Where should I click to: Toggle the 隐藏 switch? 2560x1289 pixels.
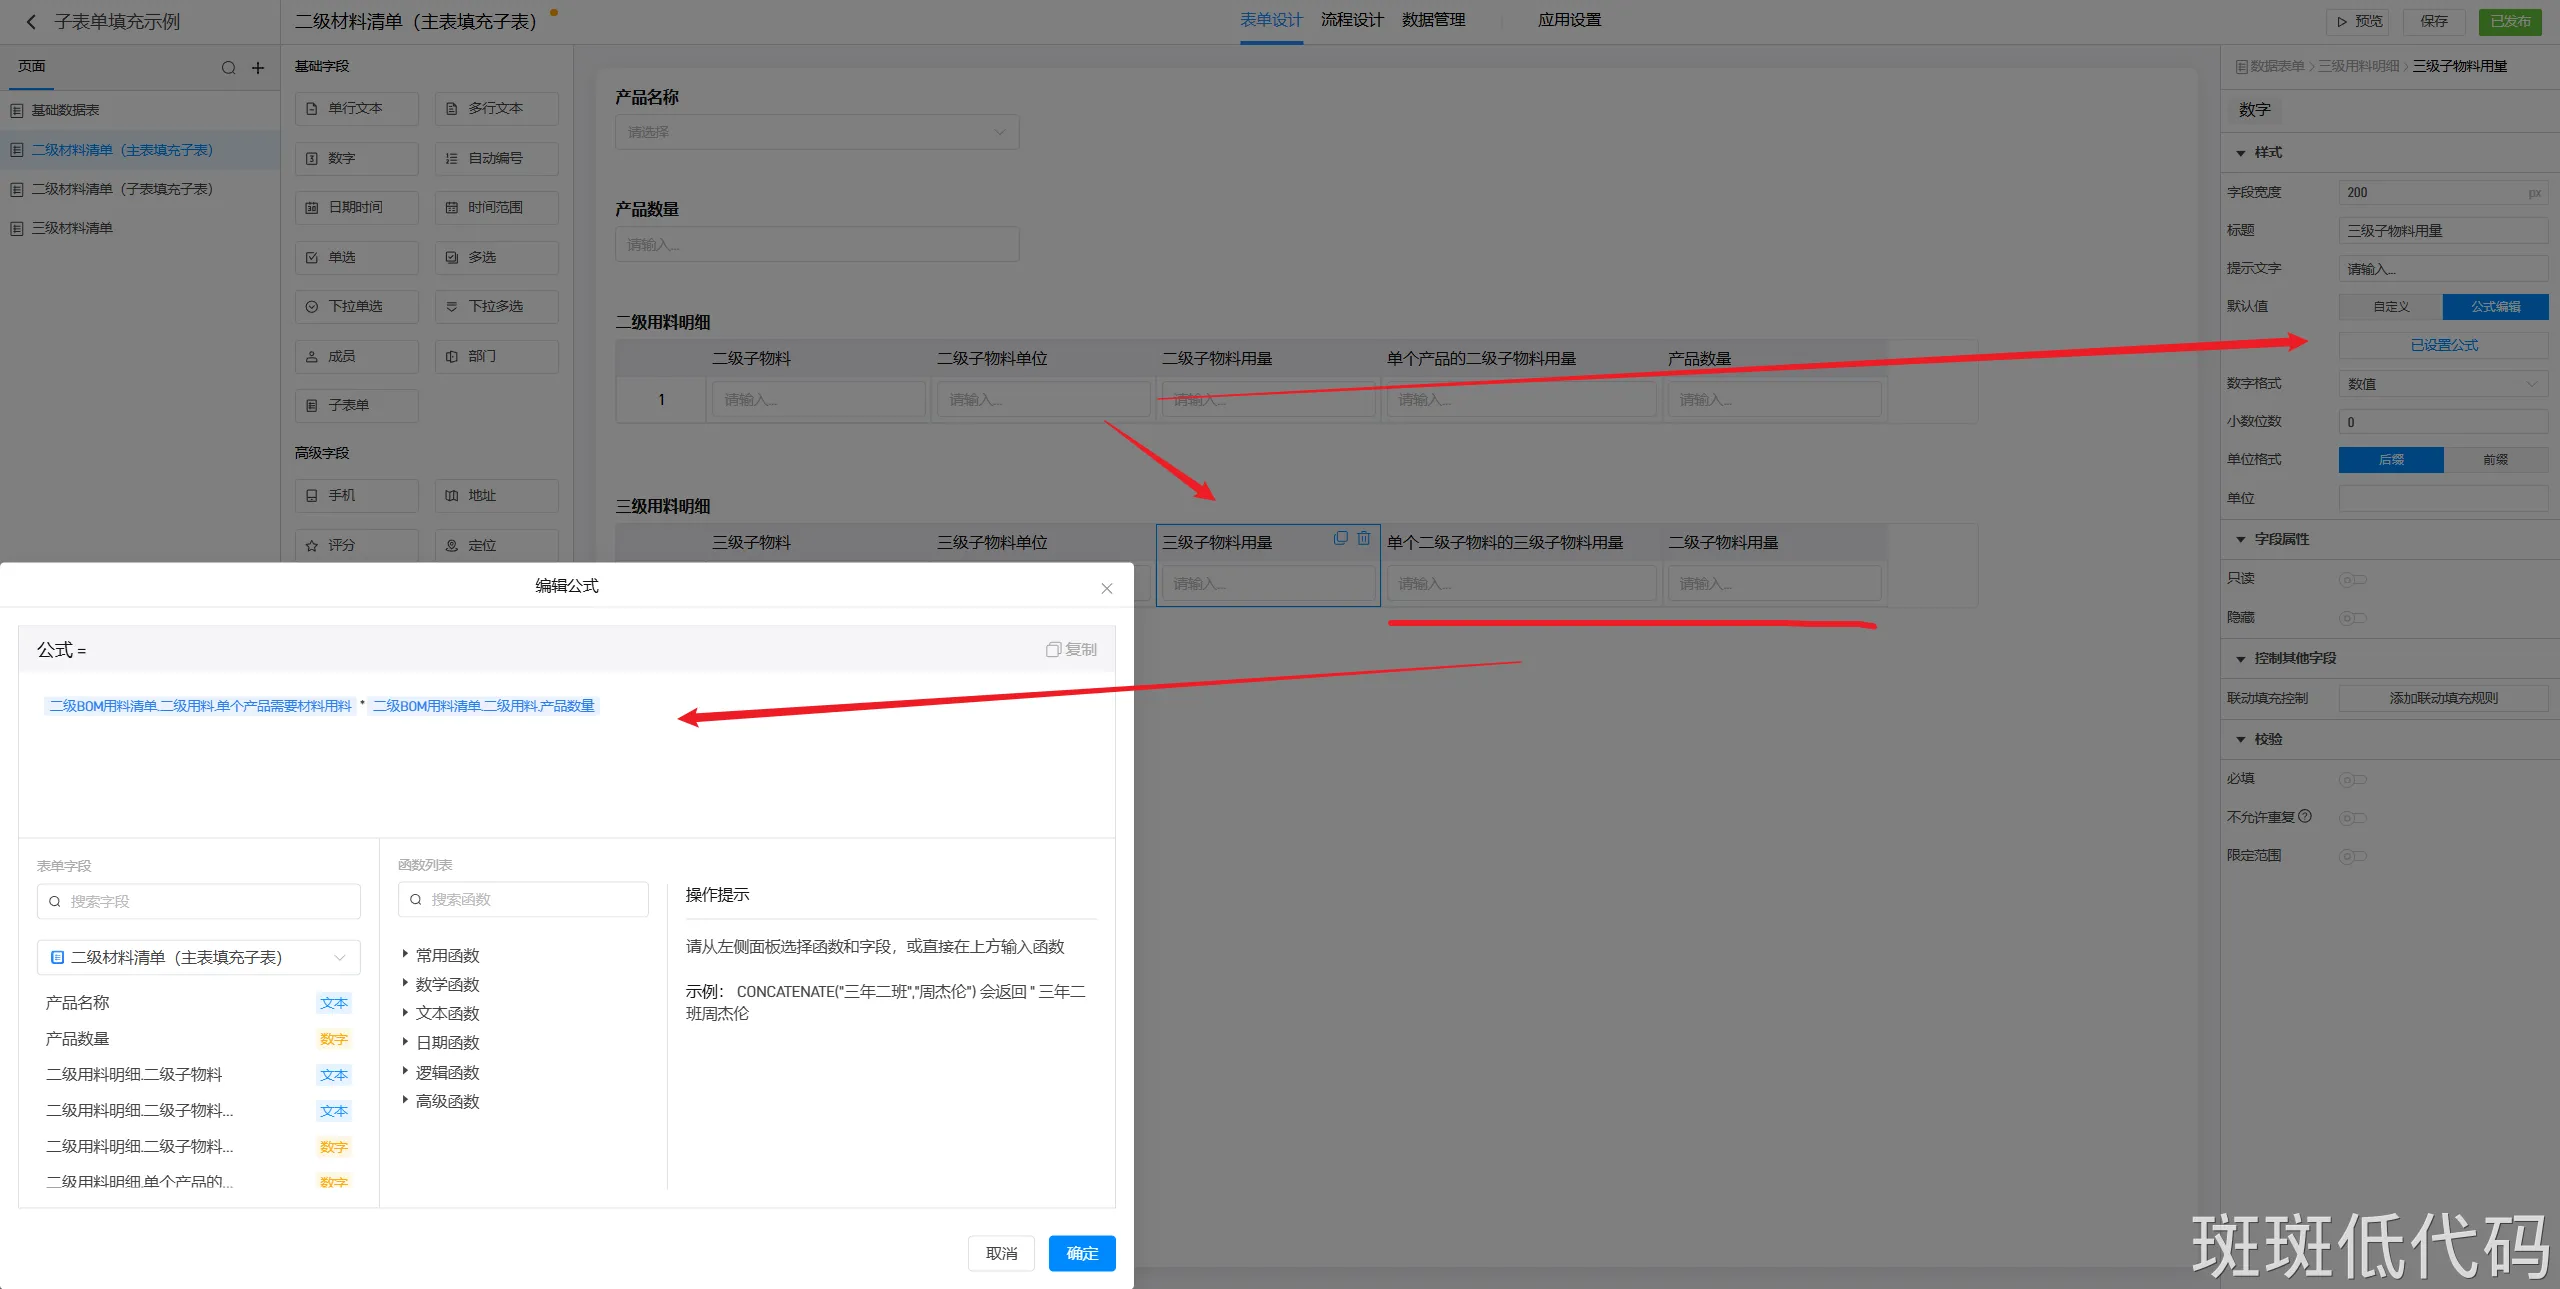[2352, 618]
